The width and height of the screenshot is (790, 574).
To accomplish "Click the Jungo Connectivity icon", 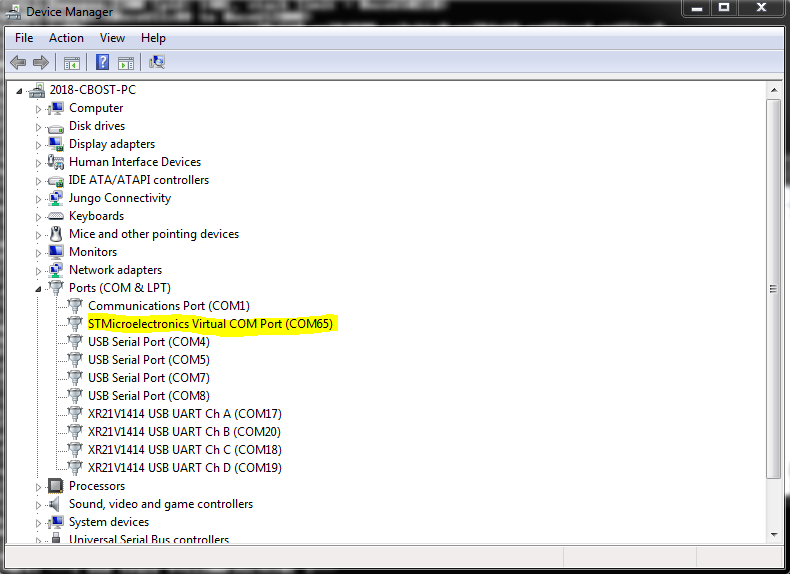I will 55,198.
